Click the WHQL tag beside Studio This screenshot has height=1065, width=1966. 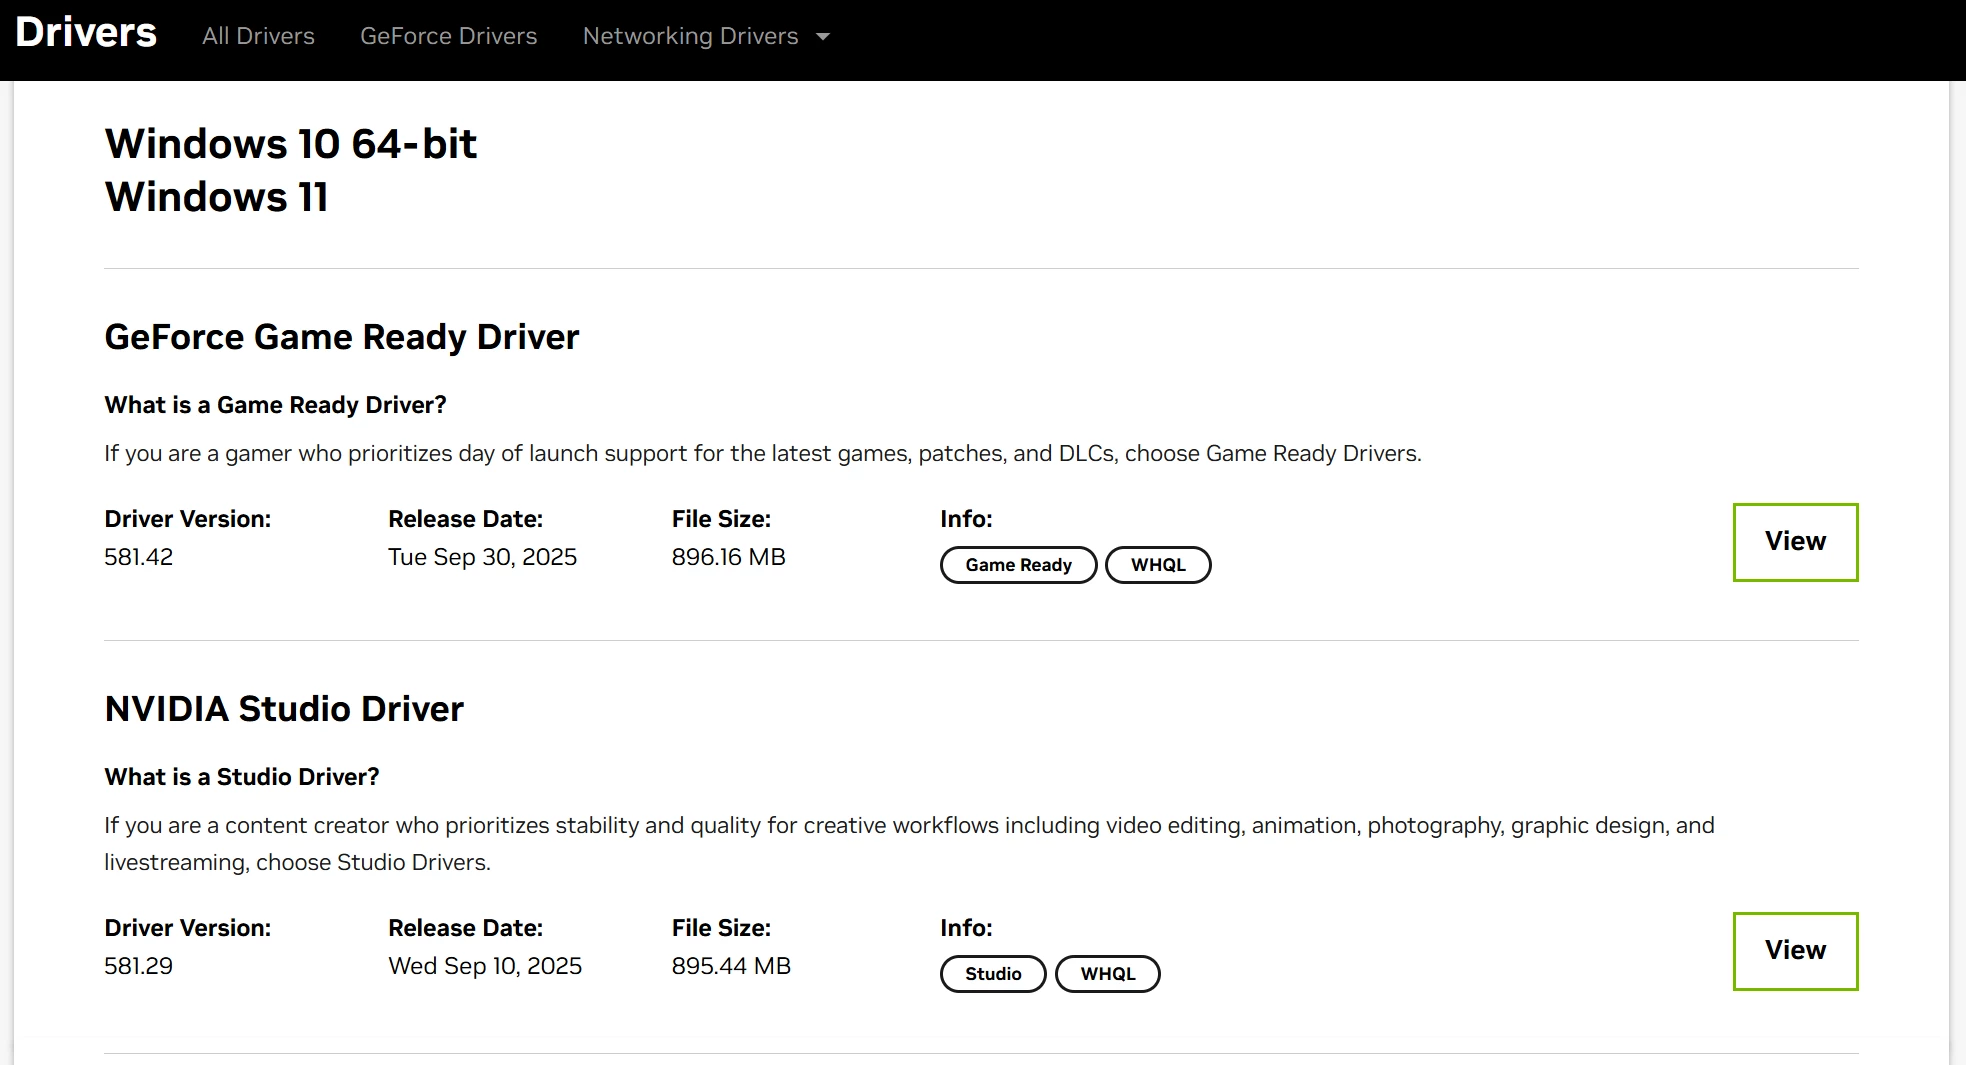[x=1108, y=974]
